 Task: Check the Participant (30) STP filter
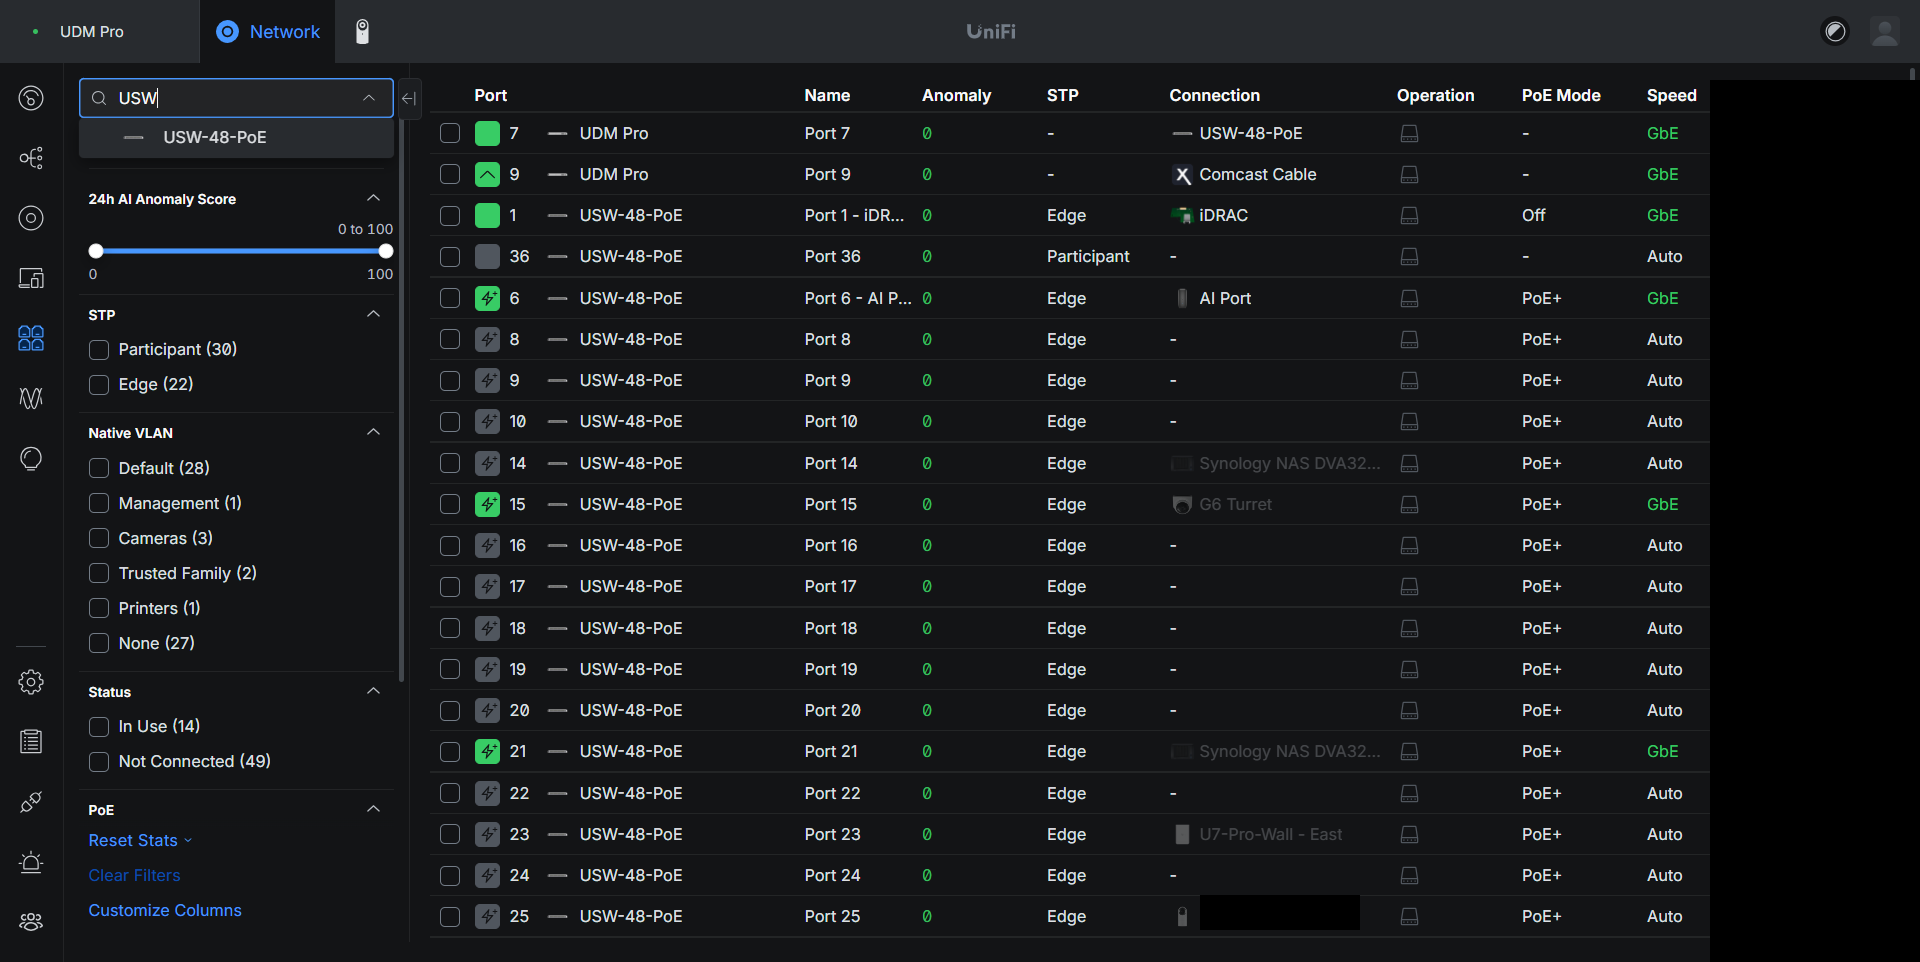point(99,350)
